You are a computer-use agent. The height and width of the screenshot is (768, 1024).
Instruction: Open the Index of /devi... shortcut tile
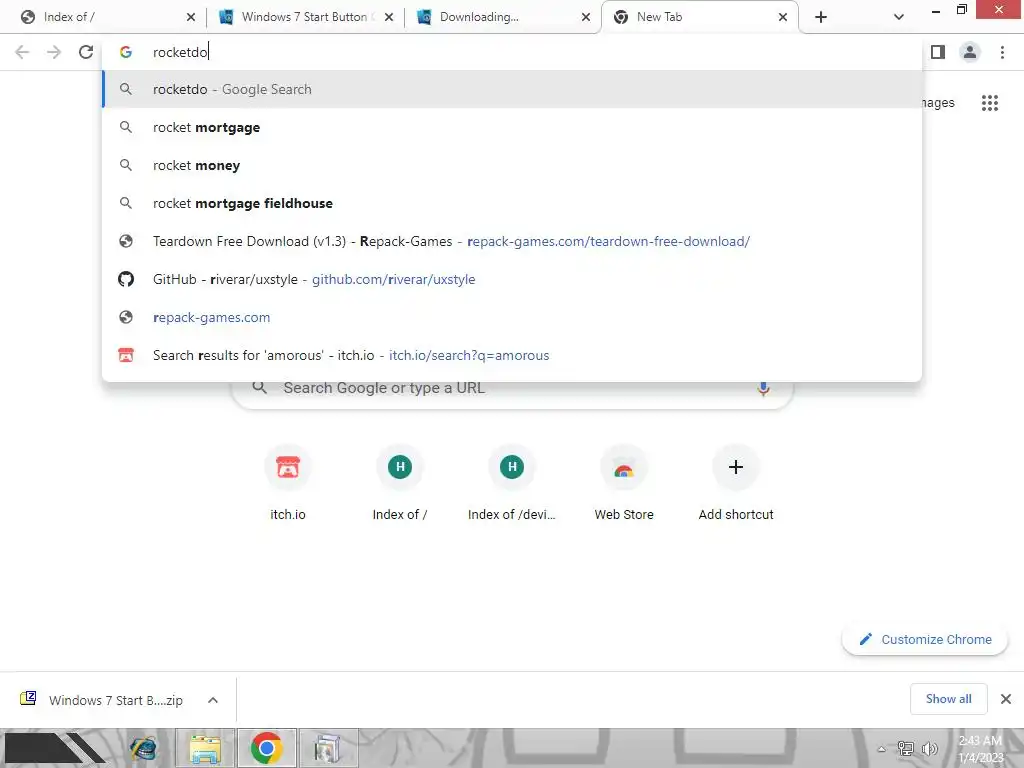click(512, 483)
